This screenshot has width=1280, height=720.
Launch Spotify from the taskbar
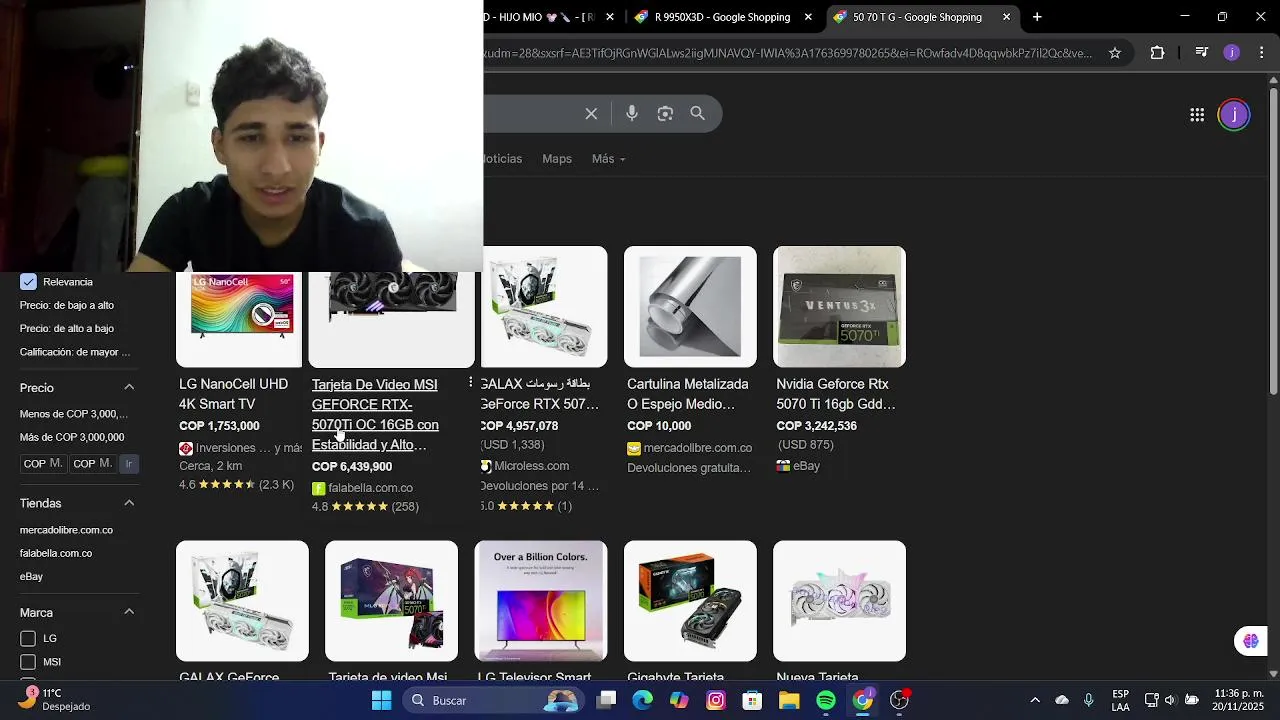pyautogui.click(x=826, y=700)
